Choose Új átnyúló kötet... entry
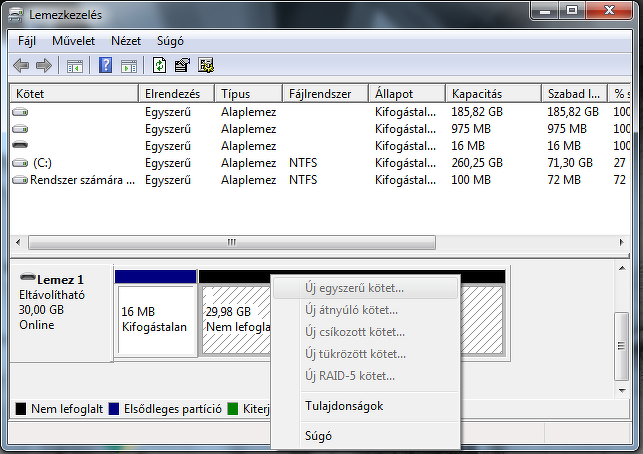The image size is (643, 454). [x=365, y=310]
